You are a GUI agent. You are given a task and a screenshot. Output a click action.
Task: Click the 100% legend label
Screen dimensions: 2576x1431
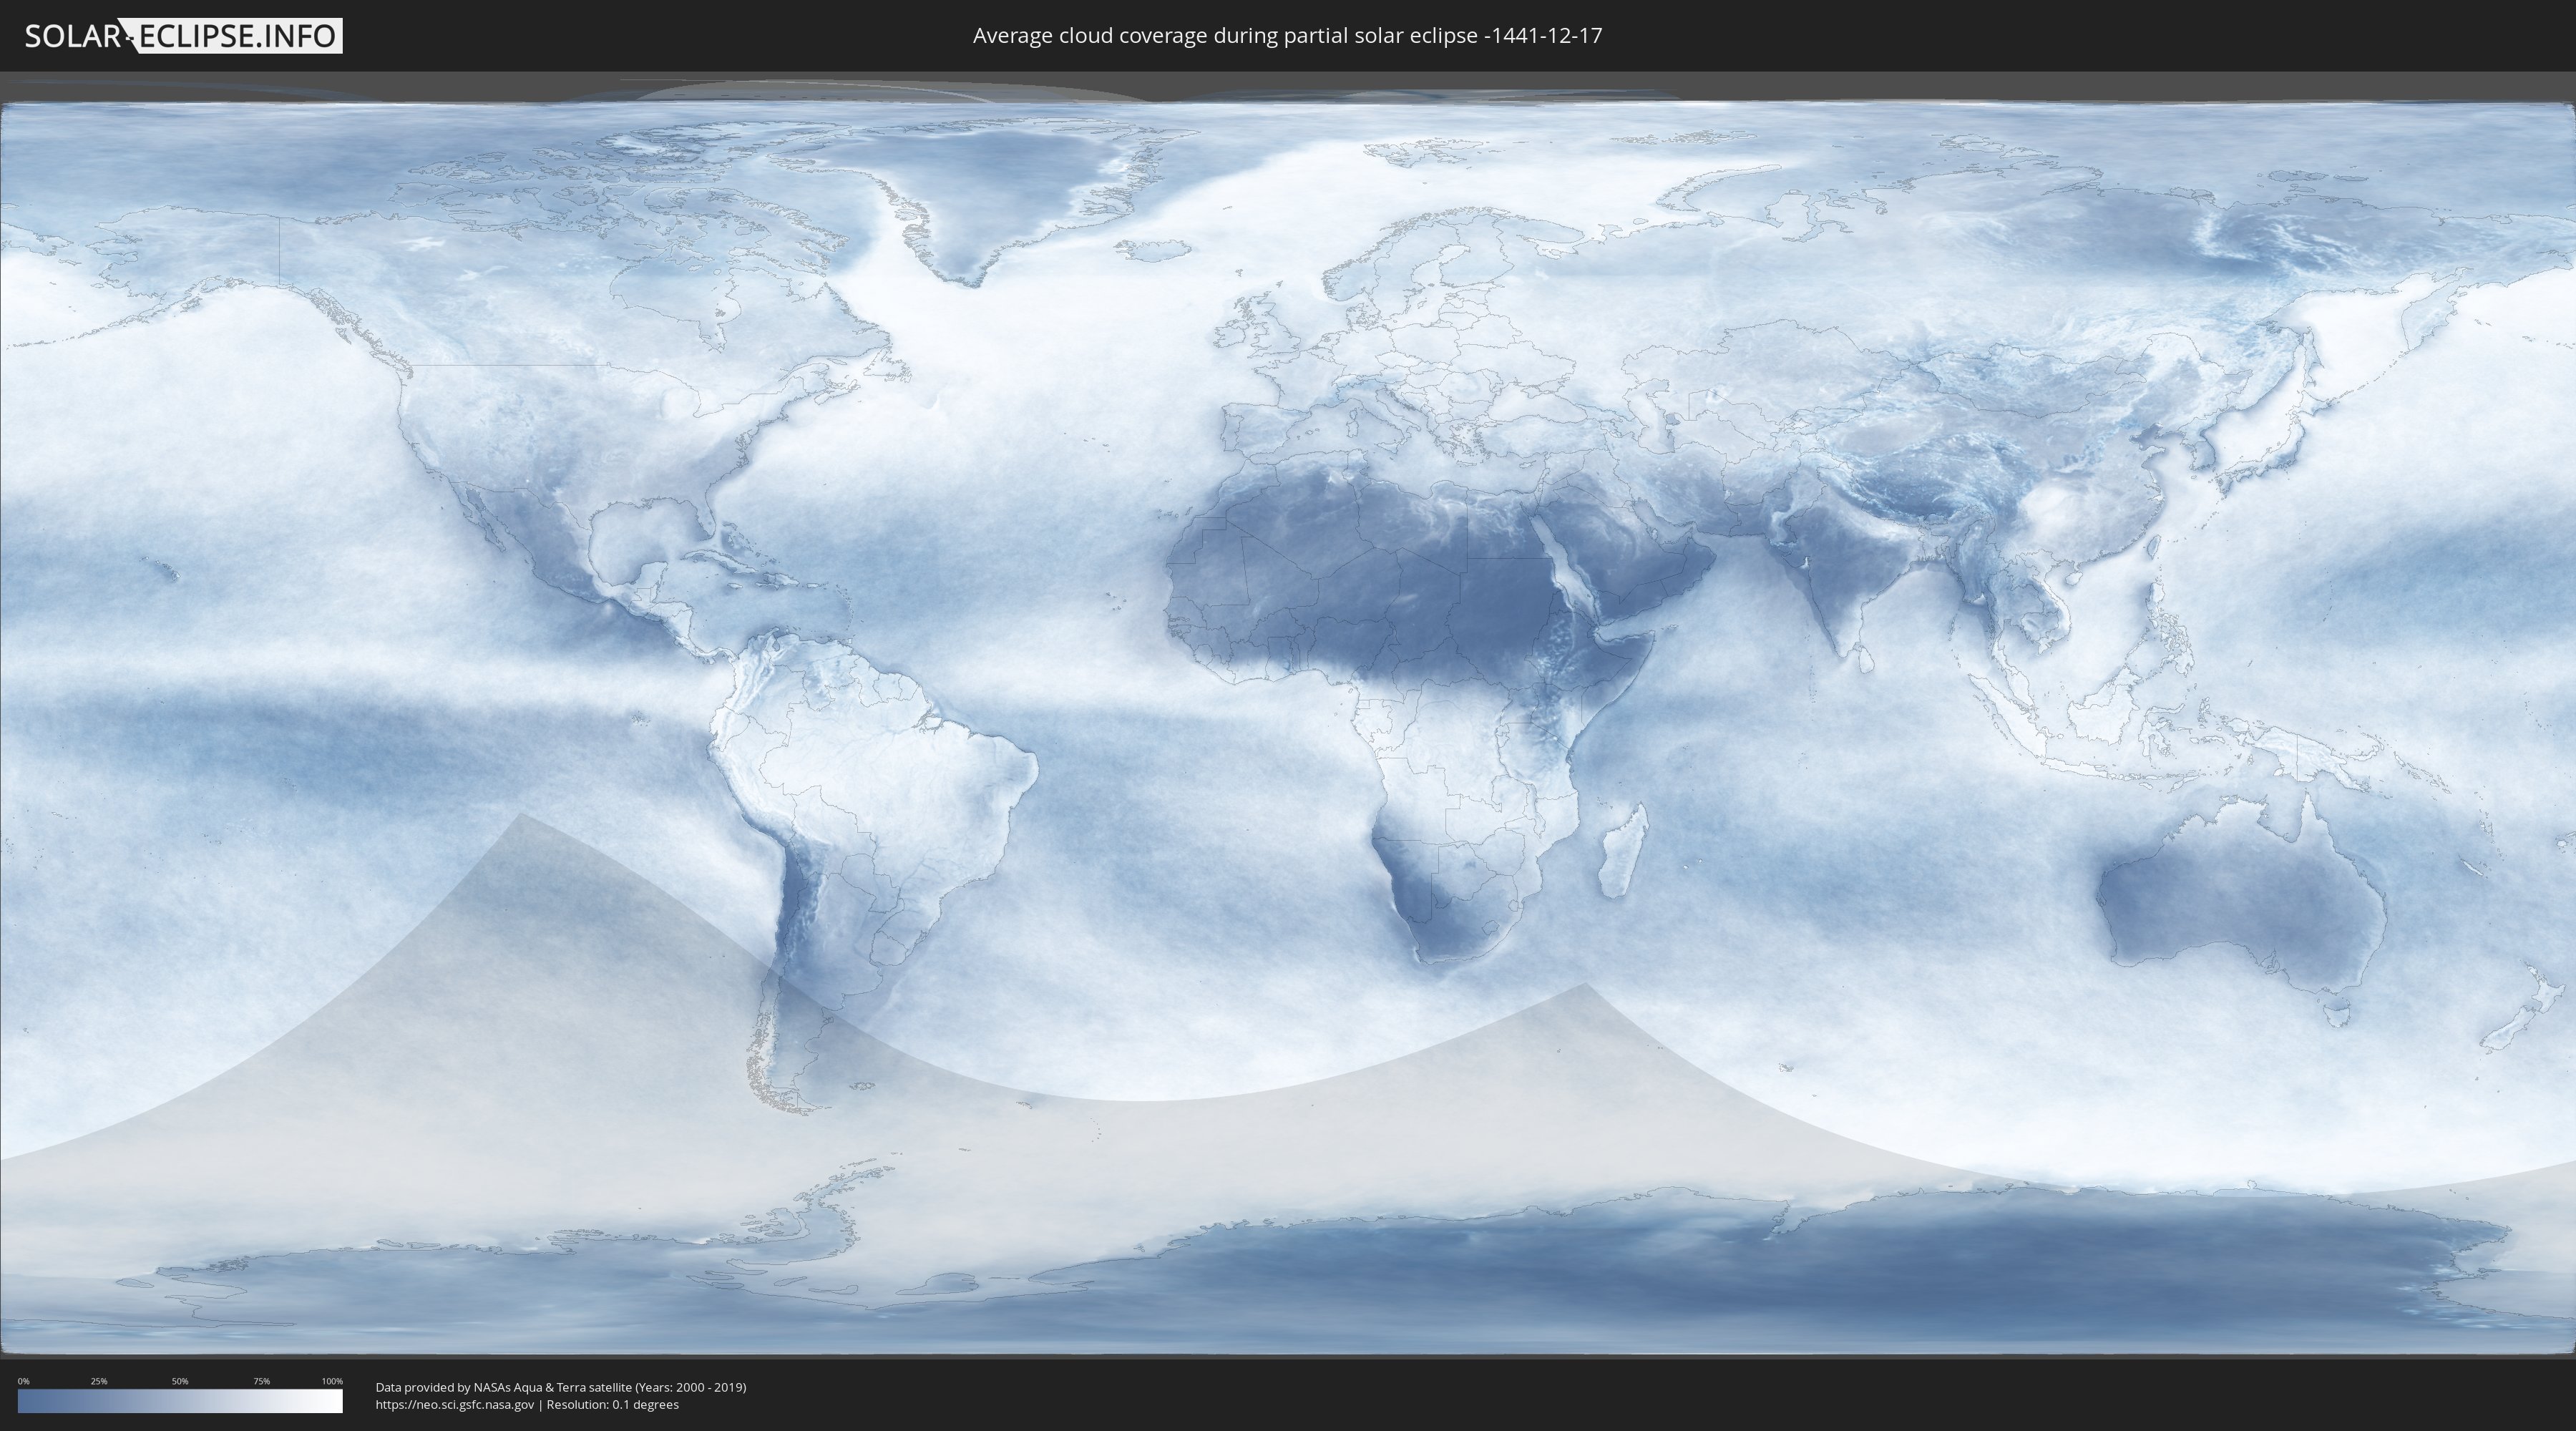pos(332,1381)
